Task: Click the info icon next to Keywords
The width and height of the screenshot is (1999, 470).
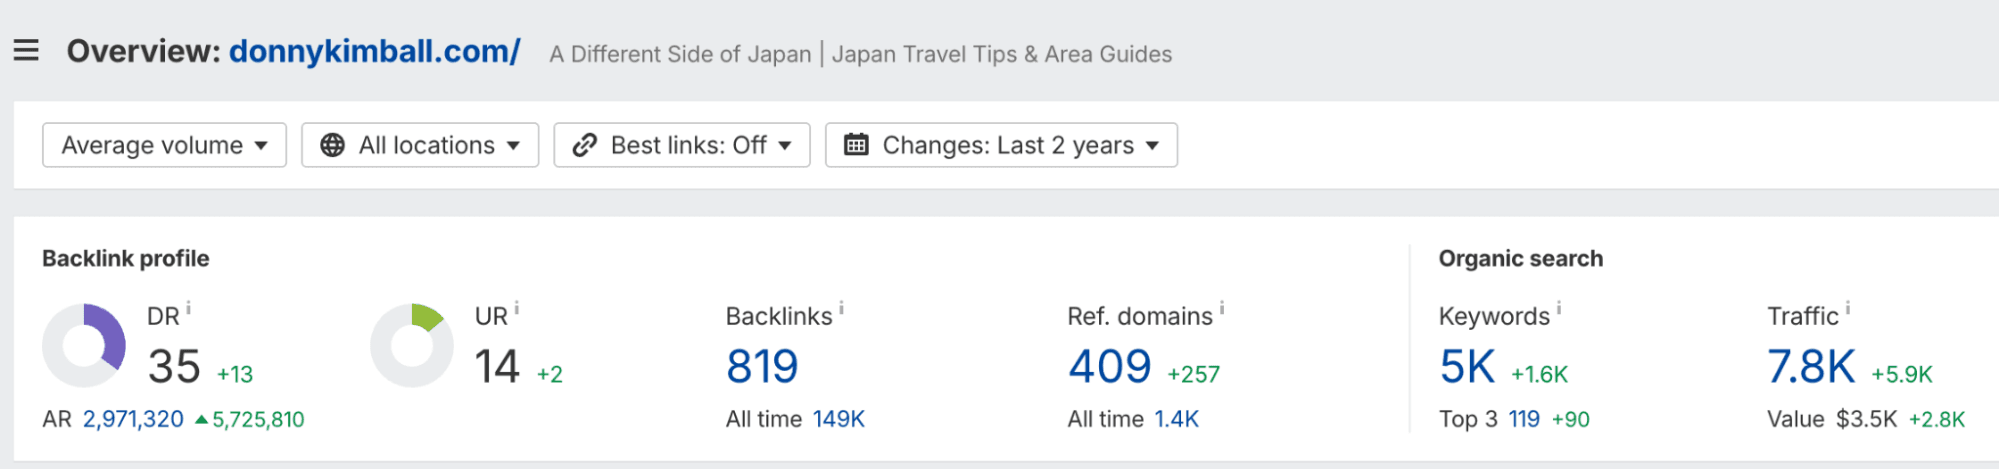Action: click(x=1559, y=309)
